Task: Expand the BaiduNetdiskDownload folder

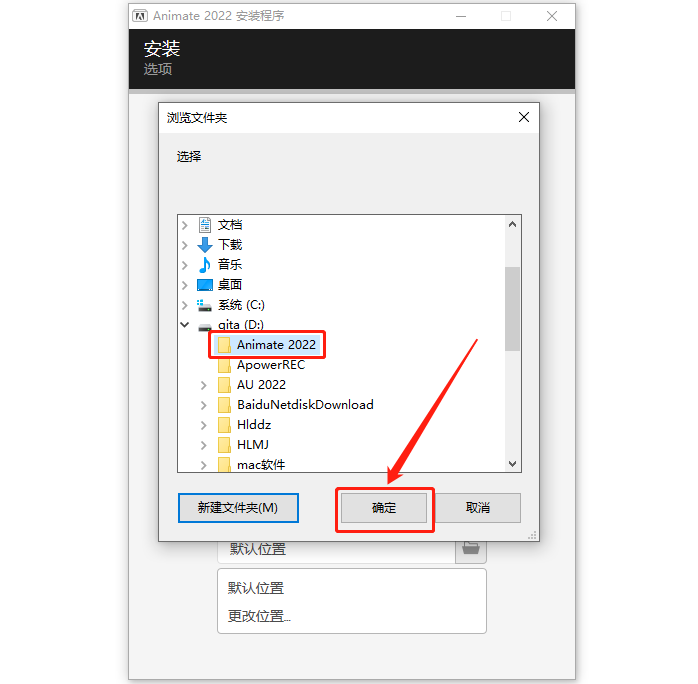Action: [203, 405]
